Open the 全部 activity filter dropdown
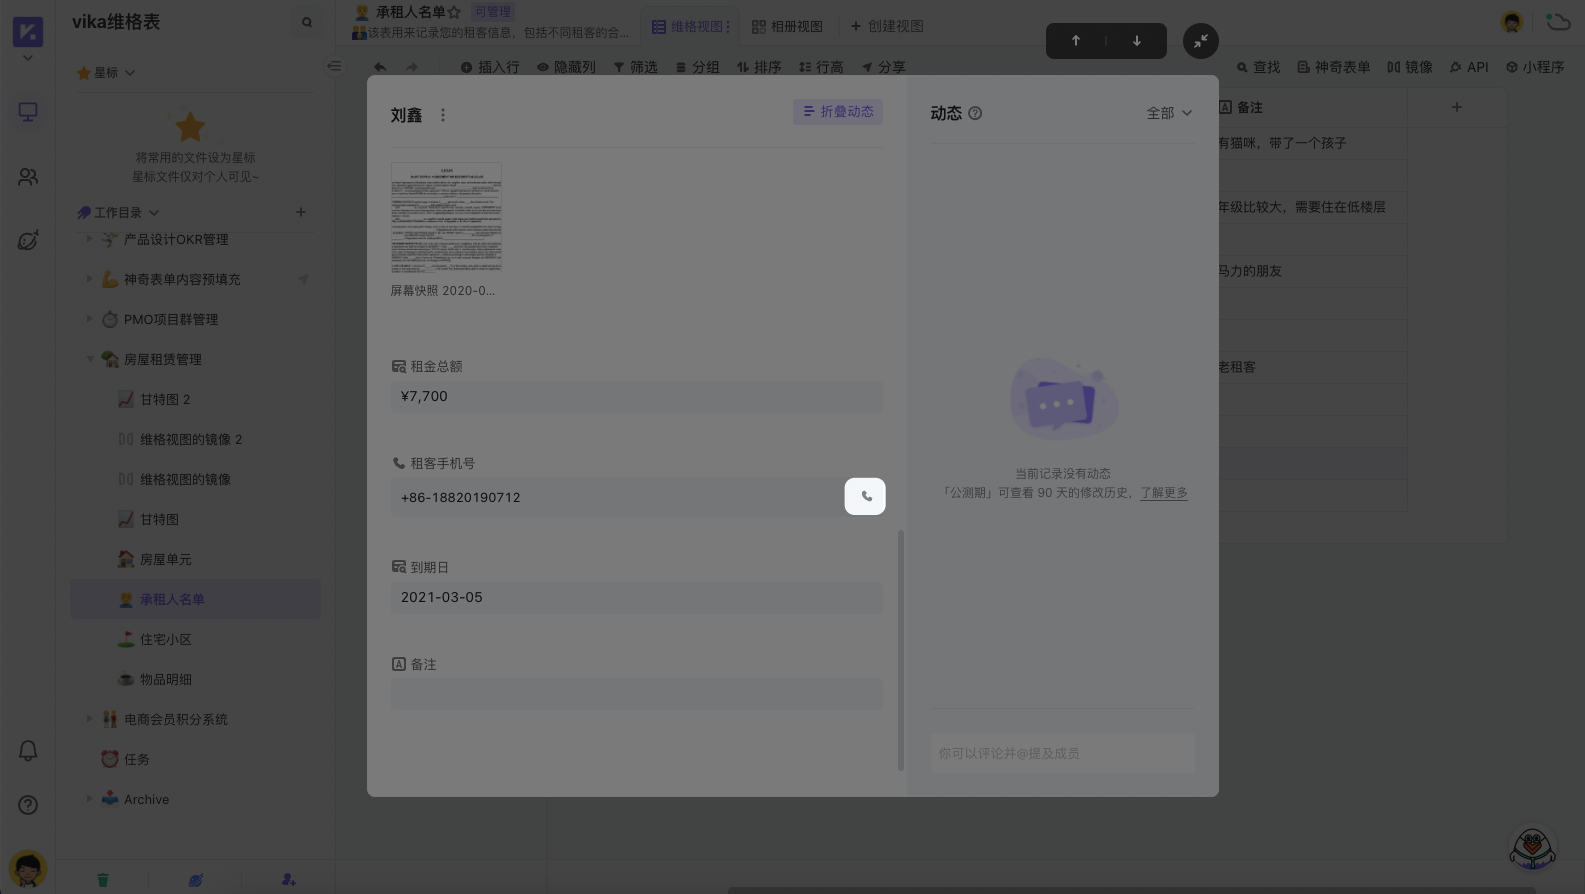The width and height of the screenshot is (1585, 894). [x=1168, y=113]
